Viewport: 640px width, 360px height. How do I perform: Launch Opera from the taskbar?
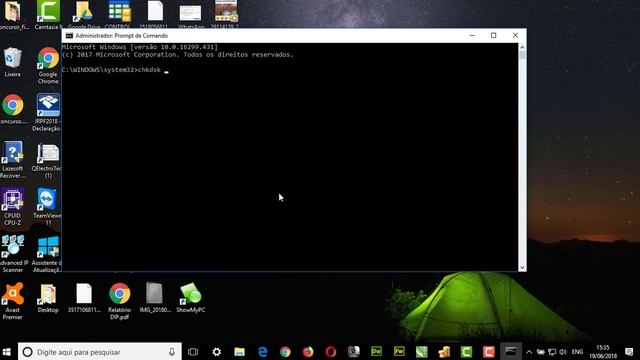[331, 352]
